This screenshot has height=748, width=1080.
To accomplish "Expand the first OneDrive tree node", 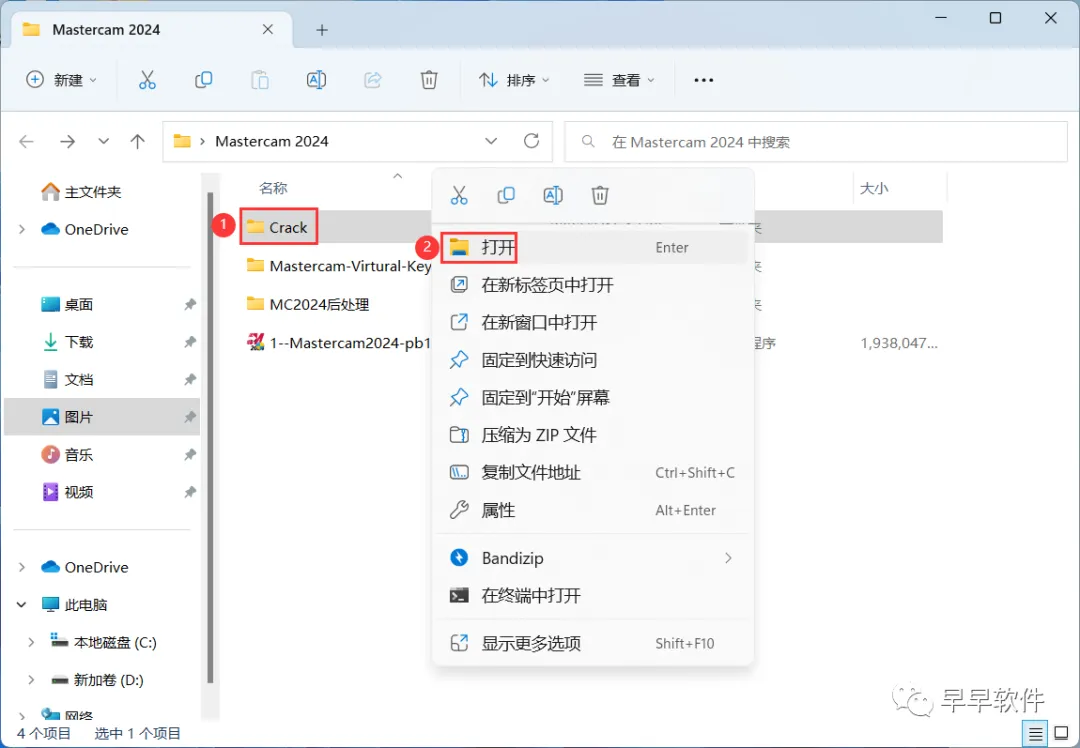I will pos(21,229).
